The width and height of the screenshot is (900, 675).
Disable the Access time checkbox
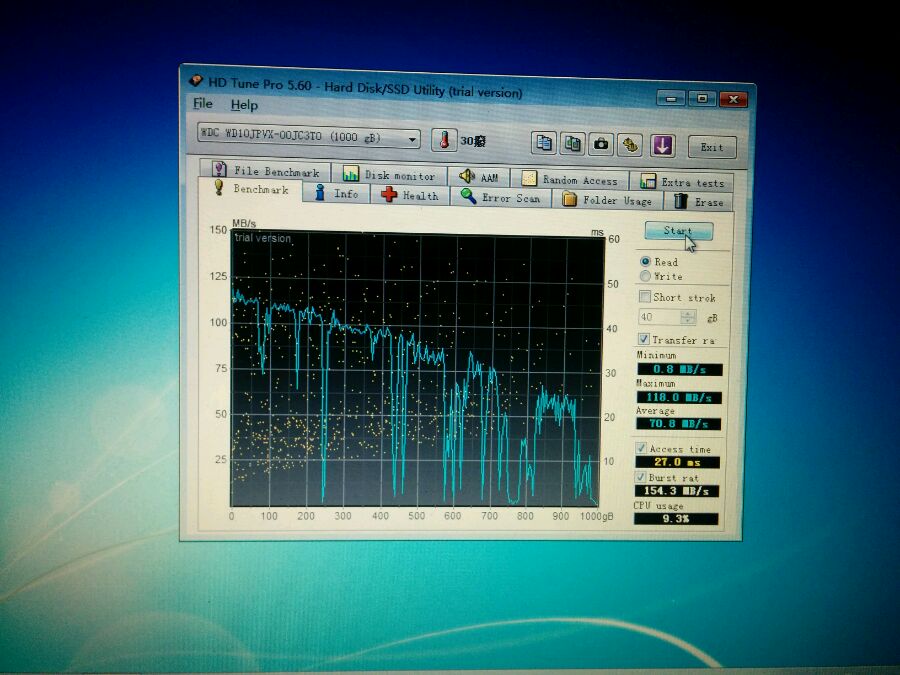pyautogui.click(x=641, y=449)
